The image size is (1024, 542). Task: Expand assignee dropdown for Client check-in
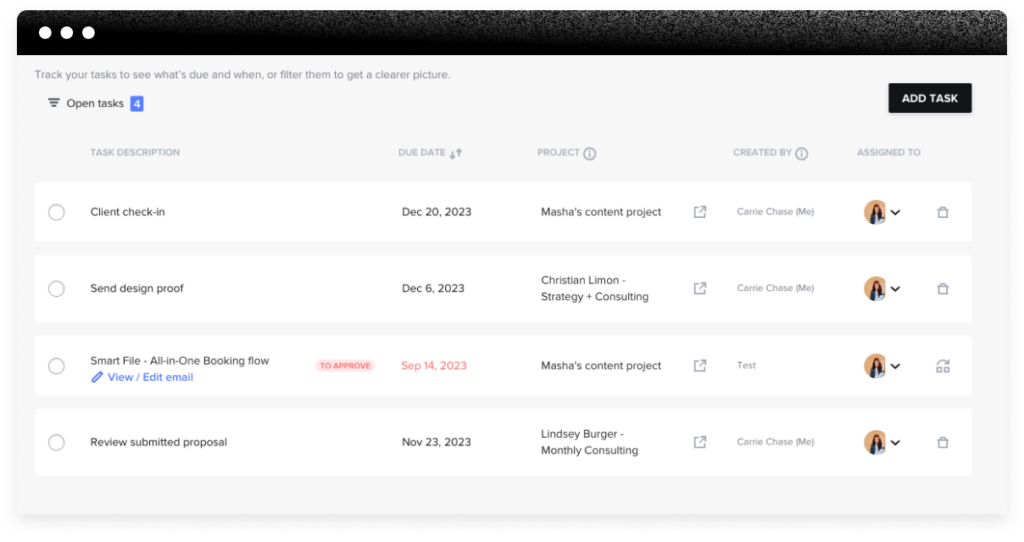coord(895,212)
